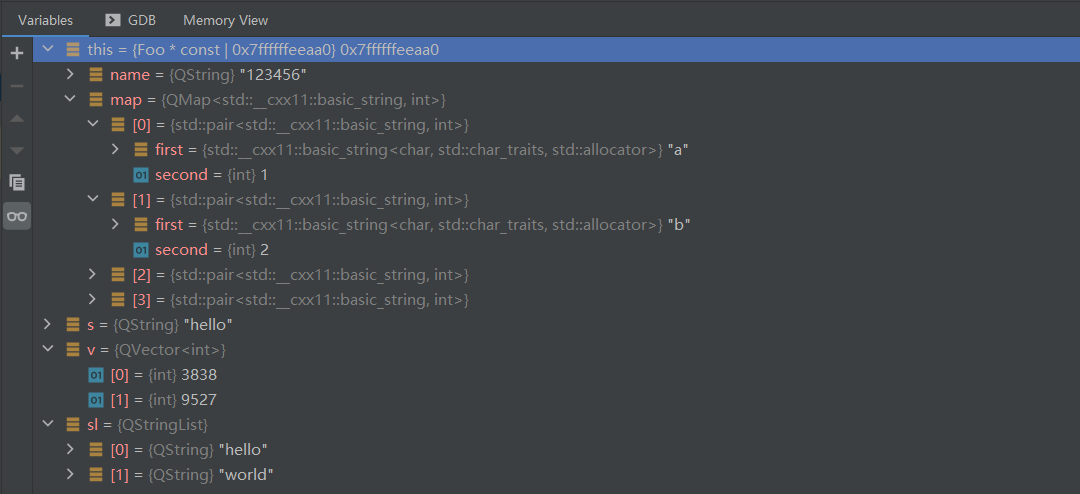
Task: Expand the name QString node
Action: (70, 74)
